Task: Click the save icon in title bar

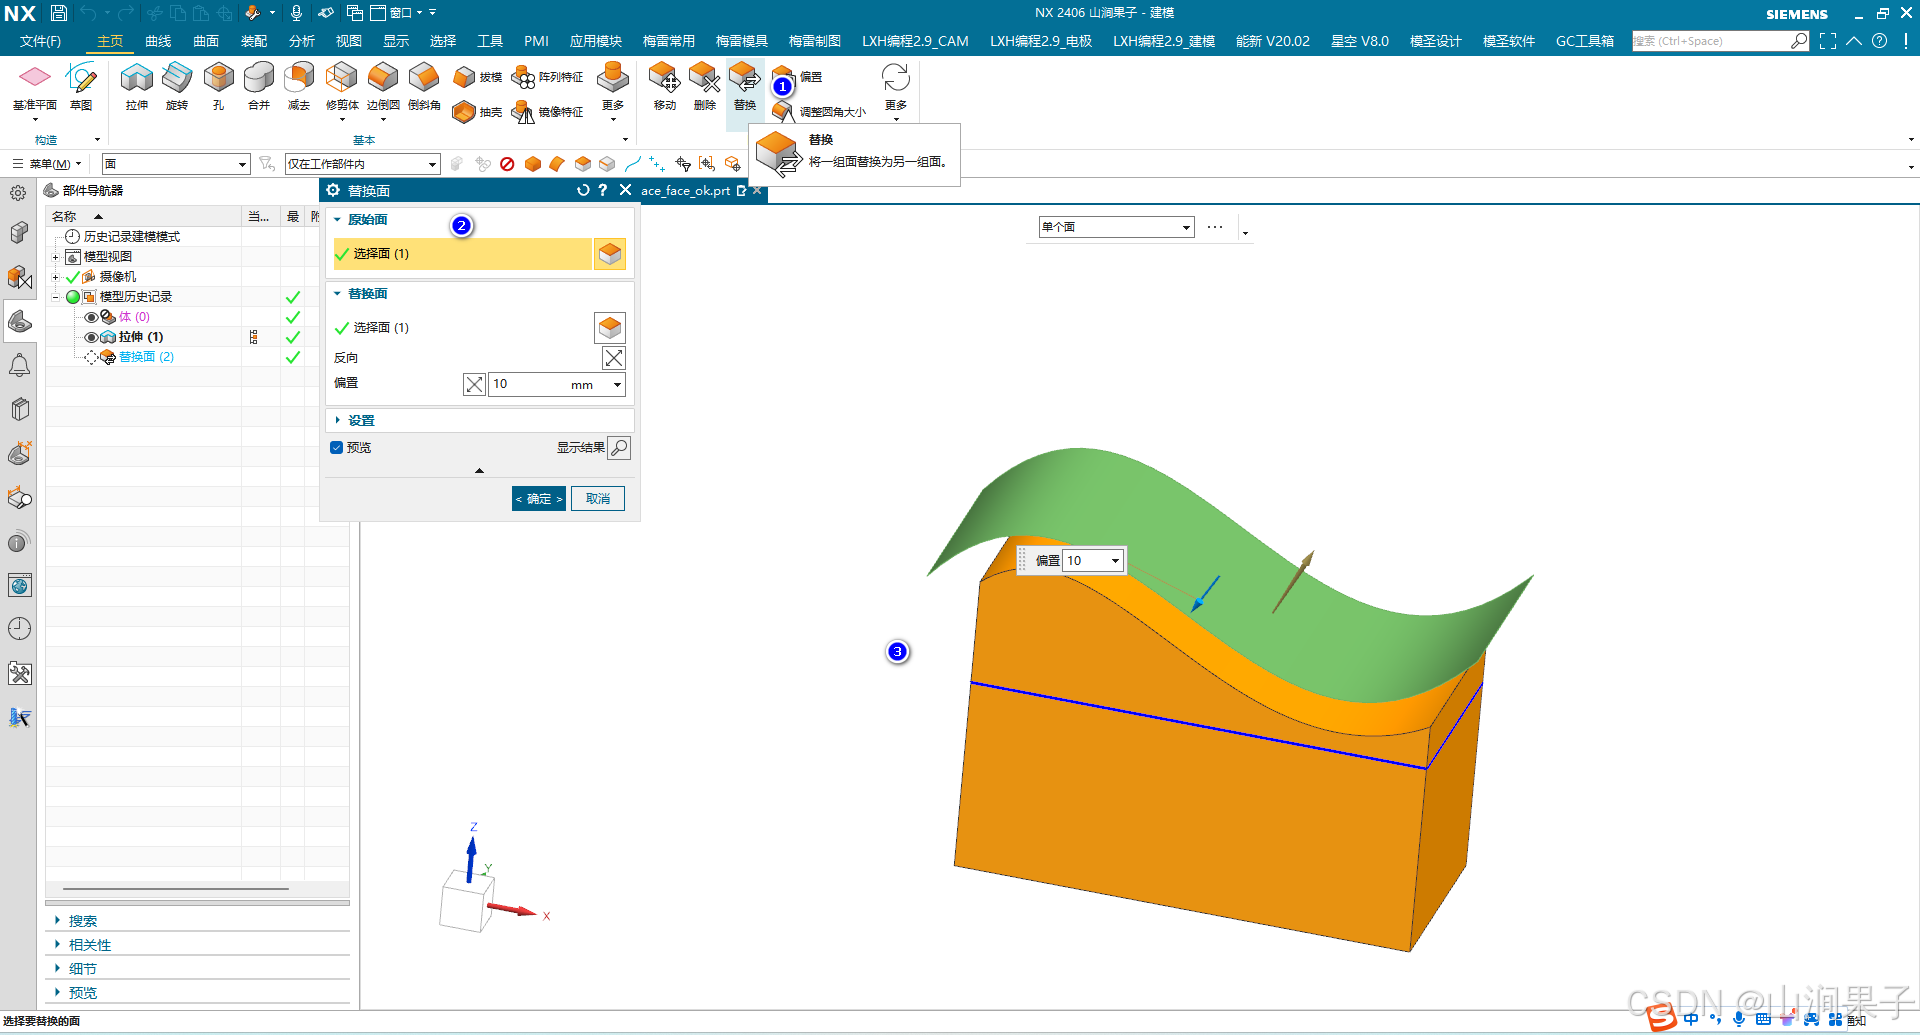Action: (x=59, y=13)
